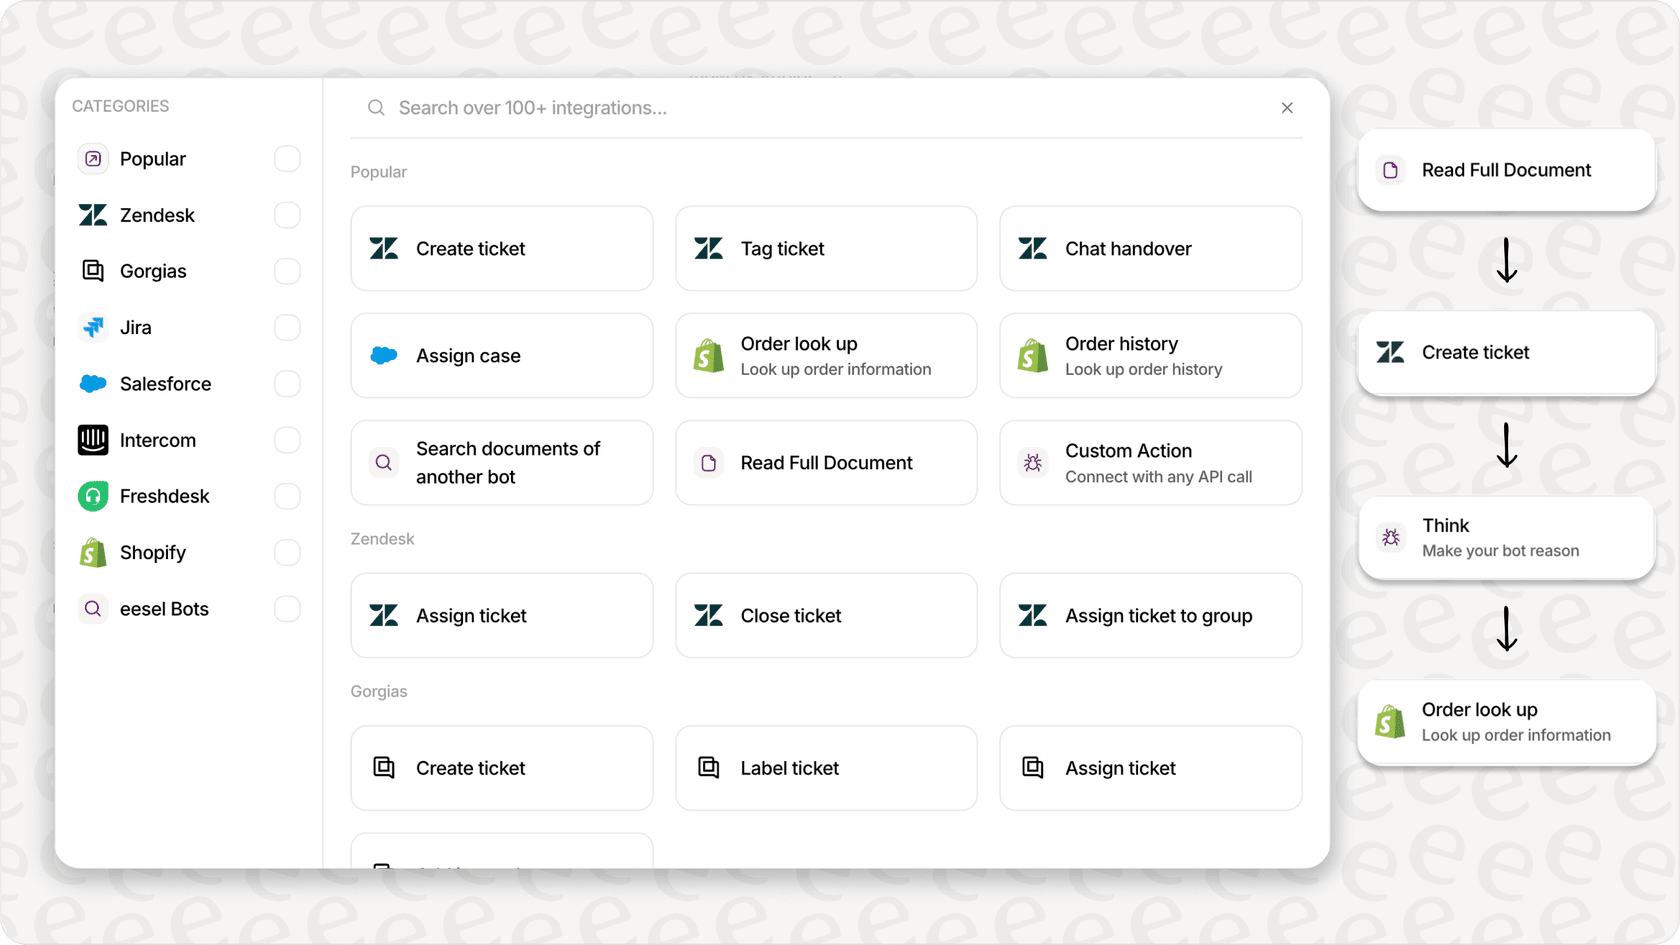Image resolution: width=1680 pixels, height=945 pixels.
Task: Click the Gorgias icon on Label ticket
Action: click(709, 768)
